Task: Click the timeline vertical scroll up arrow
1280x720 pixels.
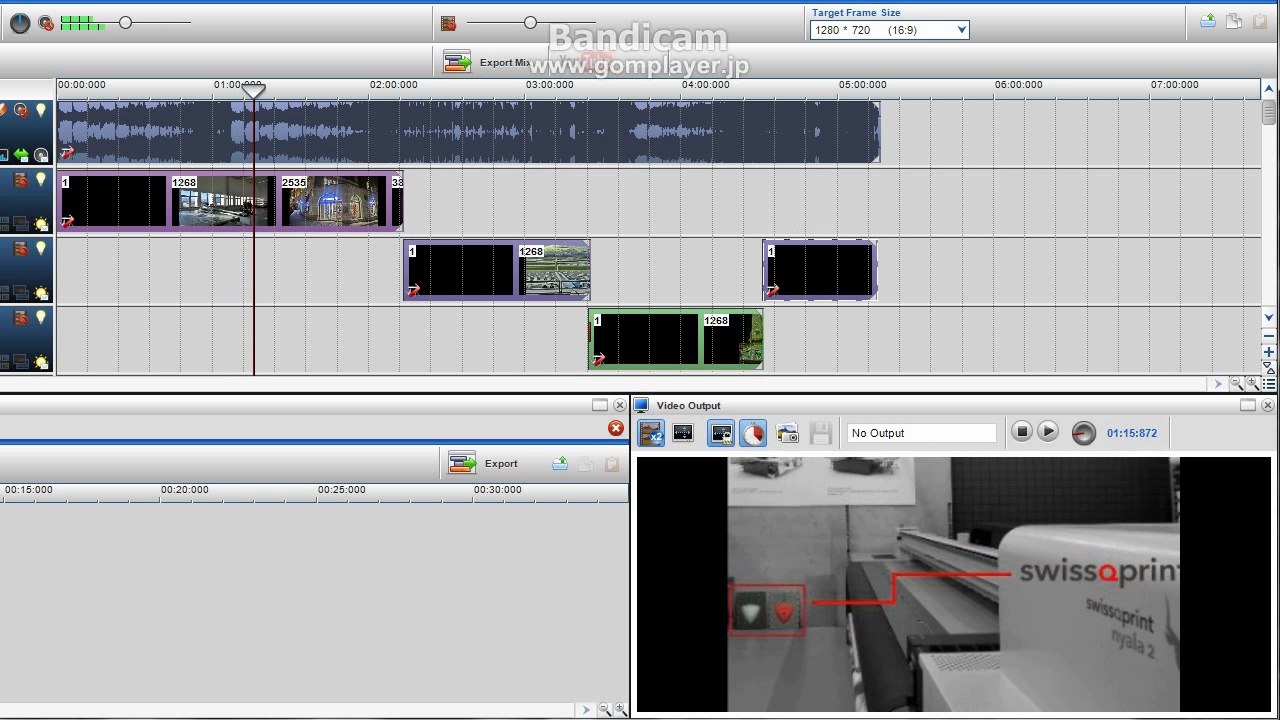Action: point(1269,91)
